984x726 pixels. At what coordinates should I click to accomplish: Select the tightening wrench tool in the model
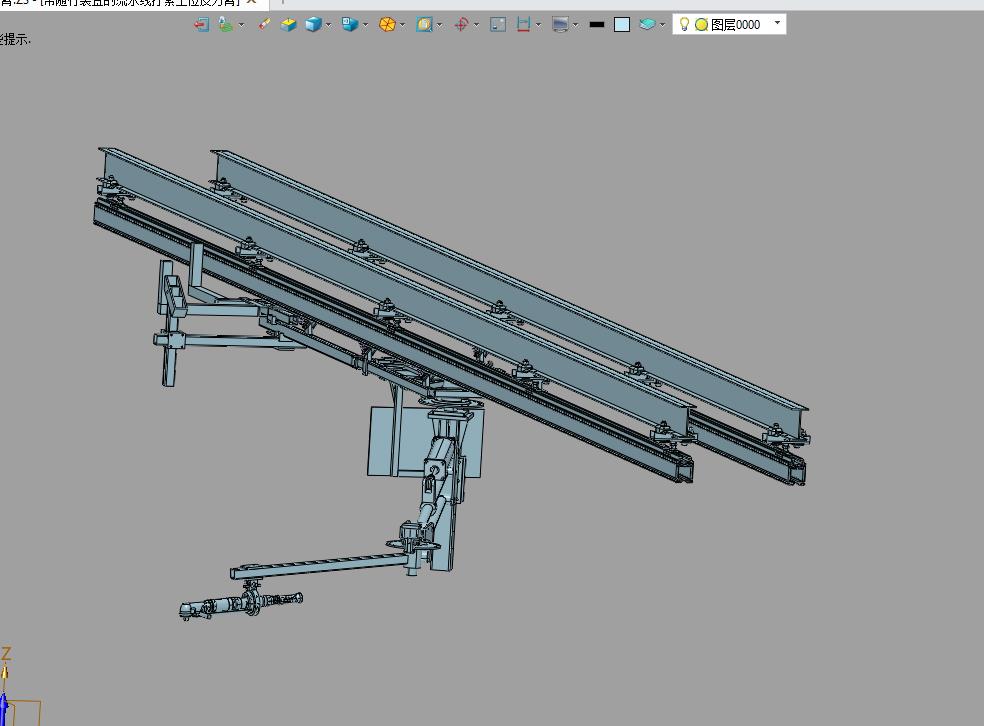tap(241, 604)
